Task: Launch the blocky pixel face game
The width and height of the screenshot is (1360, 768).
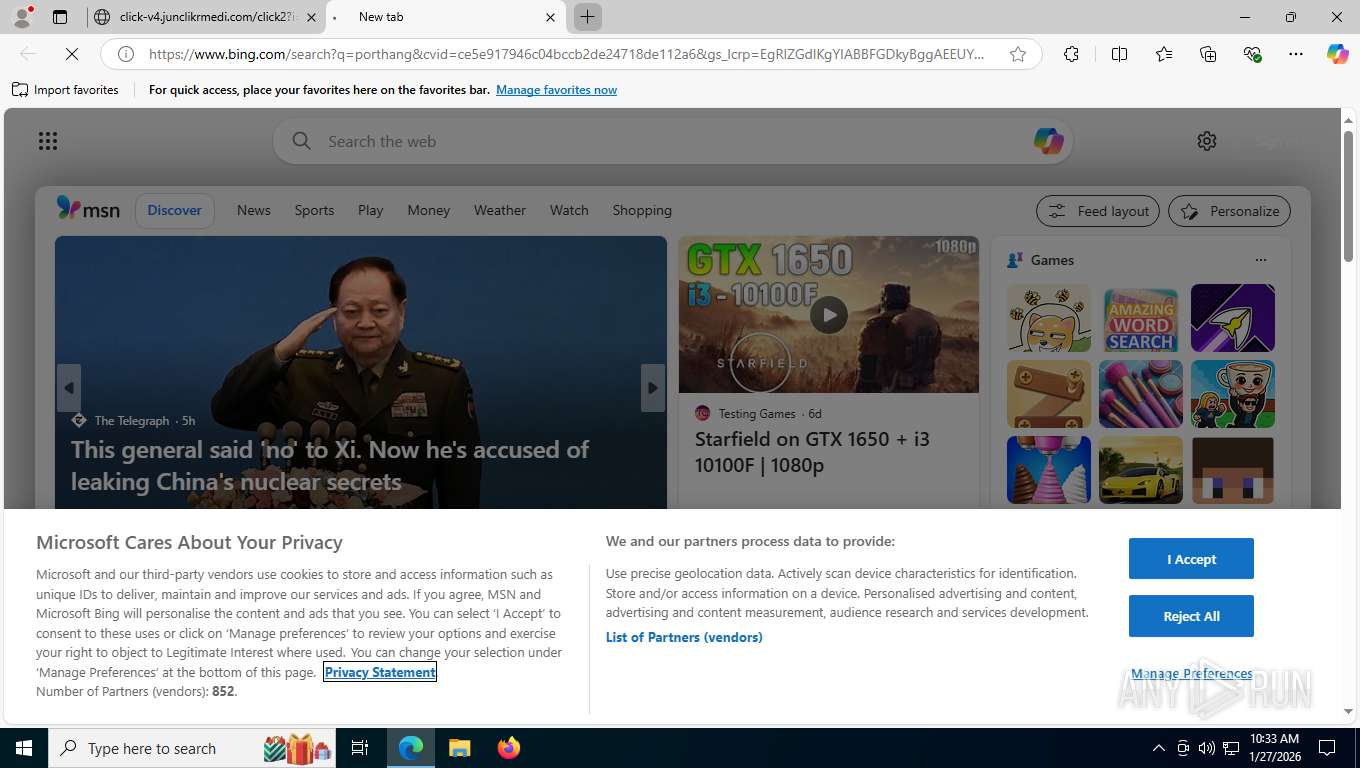Action: [1232, 470]
